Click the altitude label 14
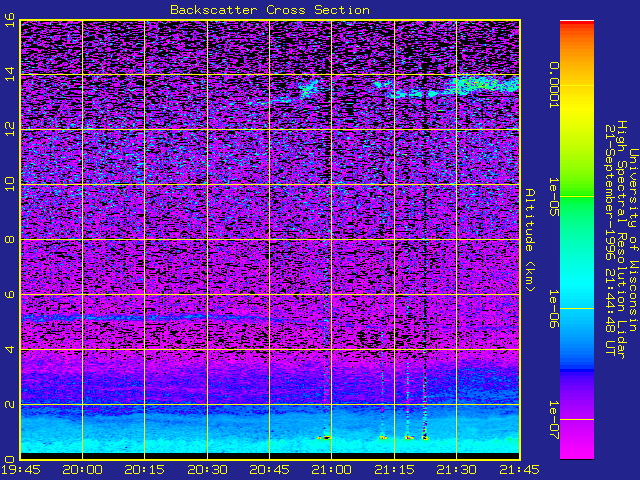 coord(10,75)
